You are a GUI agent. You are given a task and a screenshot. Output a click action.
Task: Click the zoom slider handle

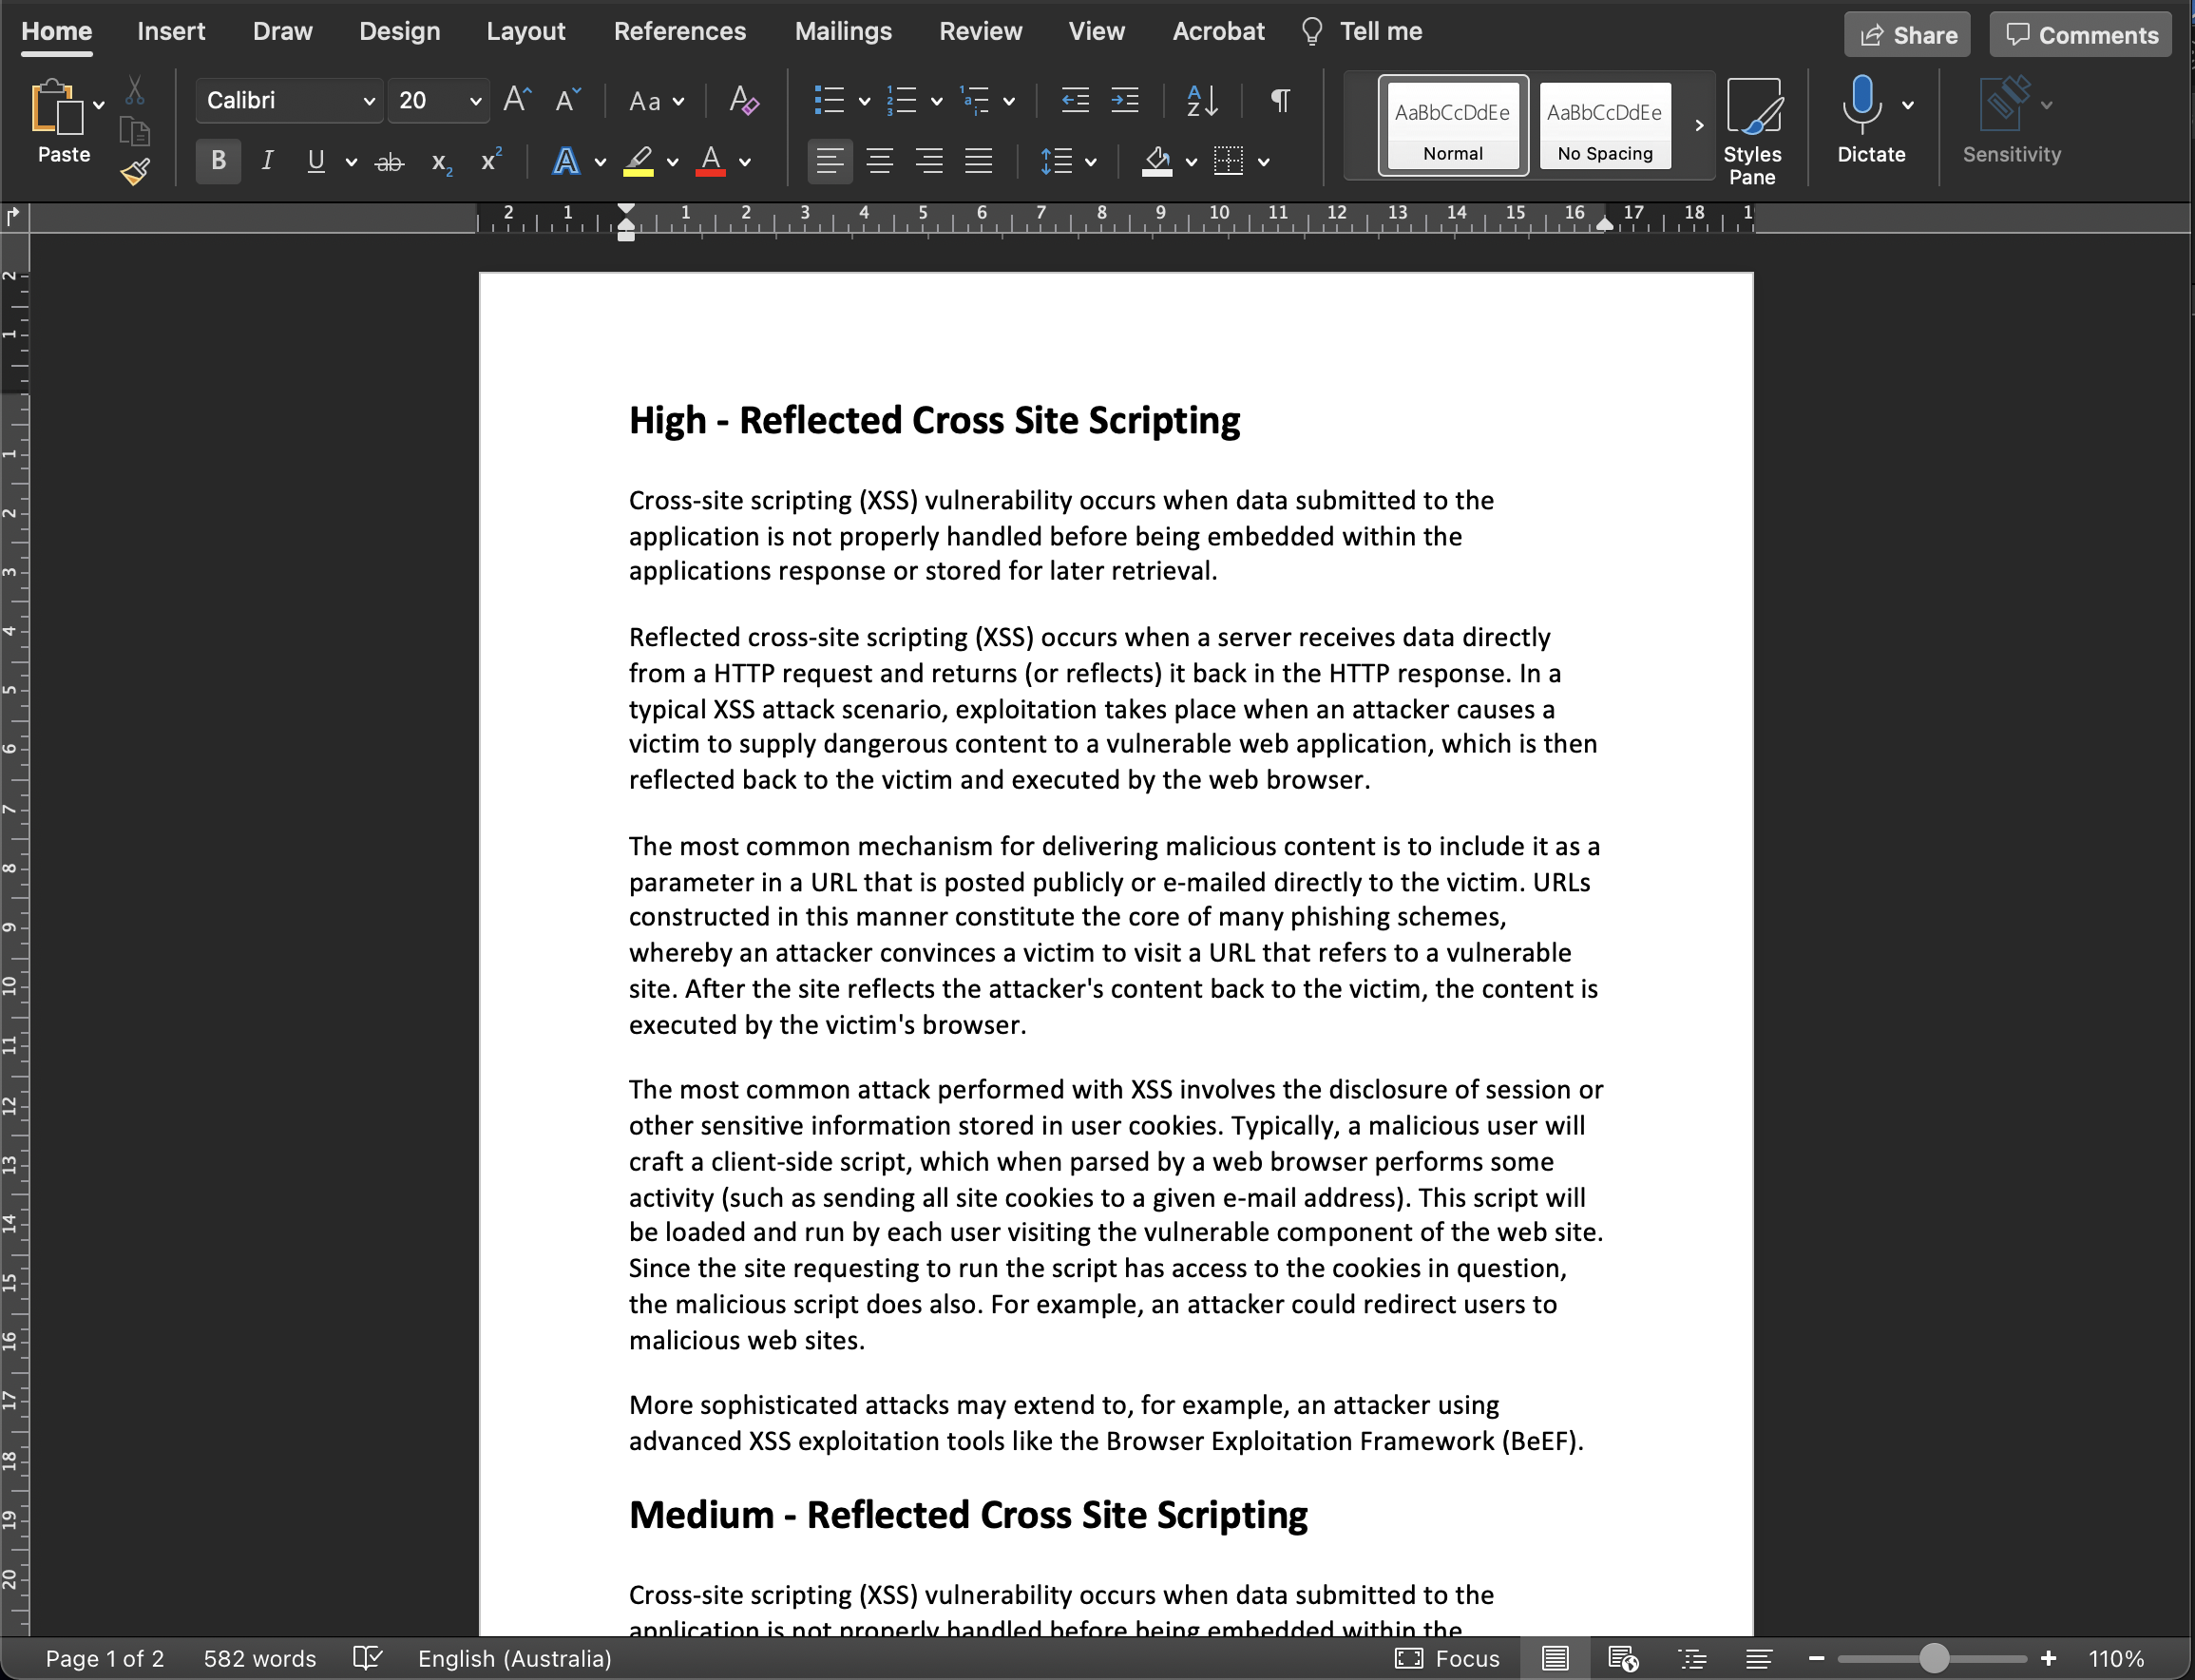(x=1934, y=1658)
